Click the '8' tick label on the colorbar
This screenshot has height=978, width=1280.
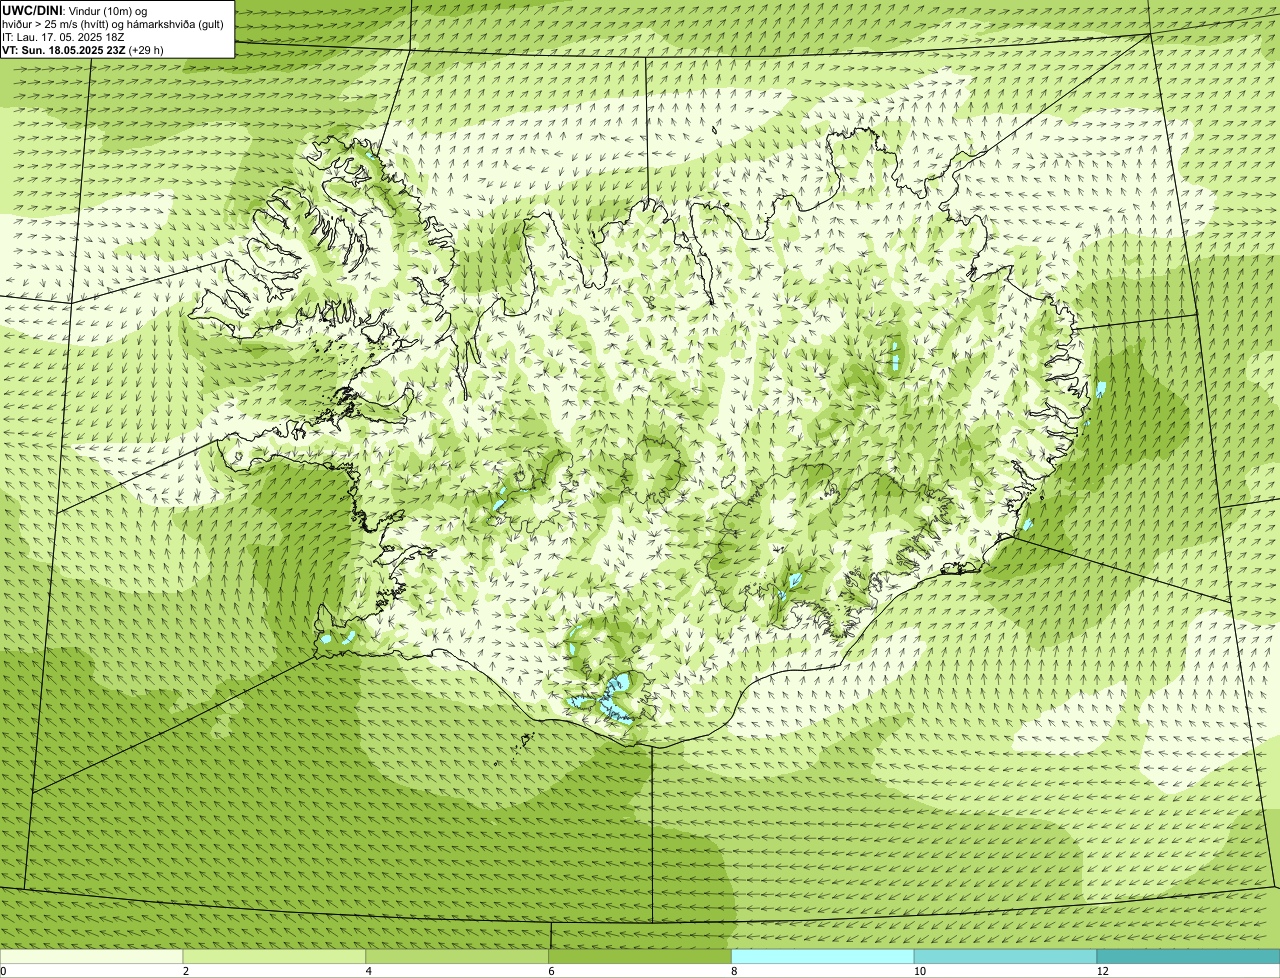coord(734,971)
